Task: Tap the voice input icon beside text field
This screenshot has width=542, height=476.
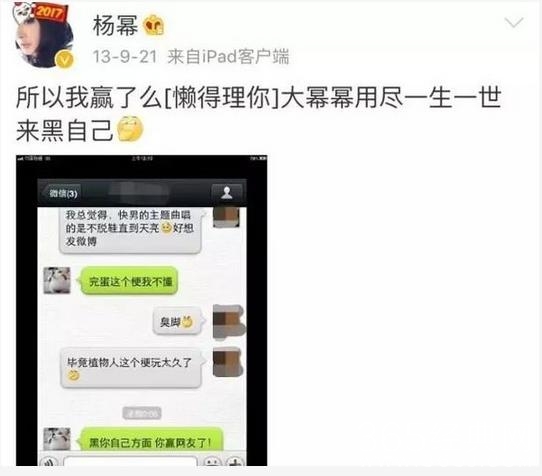Action: tap(49, 461)
